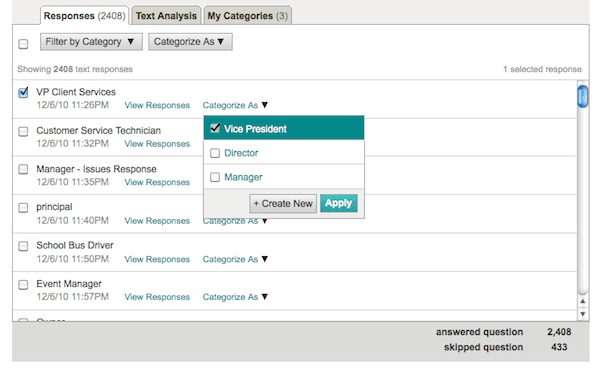The height and width of the screenshot is (377, 600).
Task: Select the Director menu entry label
Action: click(x=241, y=153)
